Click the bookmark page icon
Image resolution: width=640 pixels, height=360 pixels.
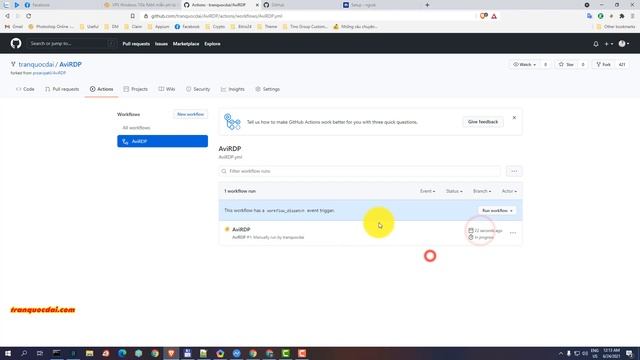pyautogui.click(x=133, y=16)
